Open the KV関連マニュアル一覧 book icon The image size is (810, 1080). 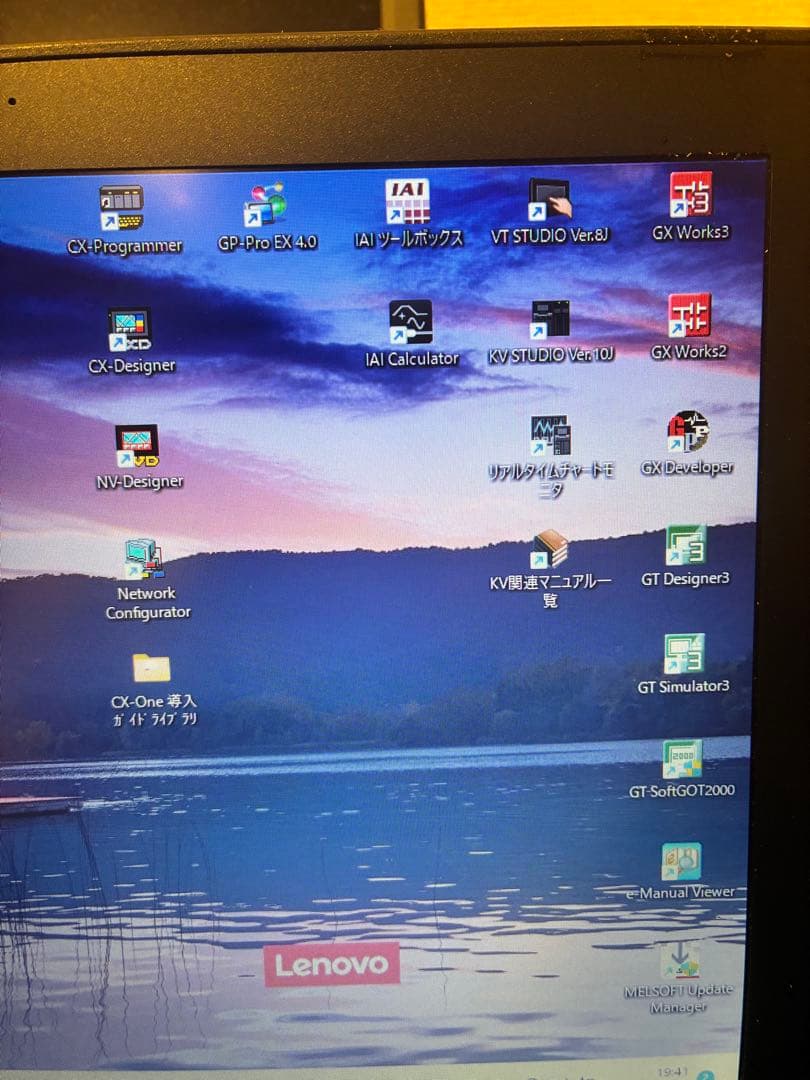pyautogui.click(x=550, y=550)
